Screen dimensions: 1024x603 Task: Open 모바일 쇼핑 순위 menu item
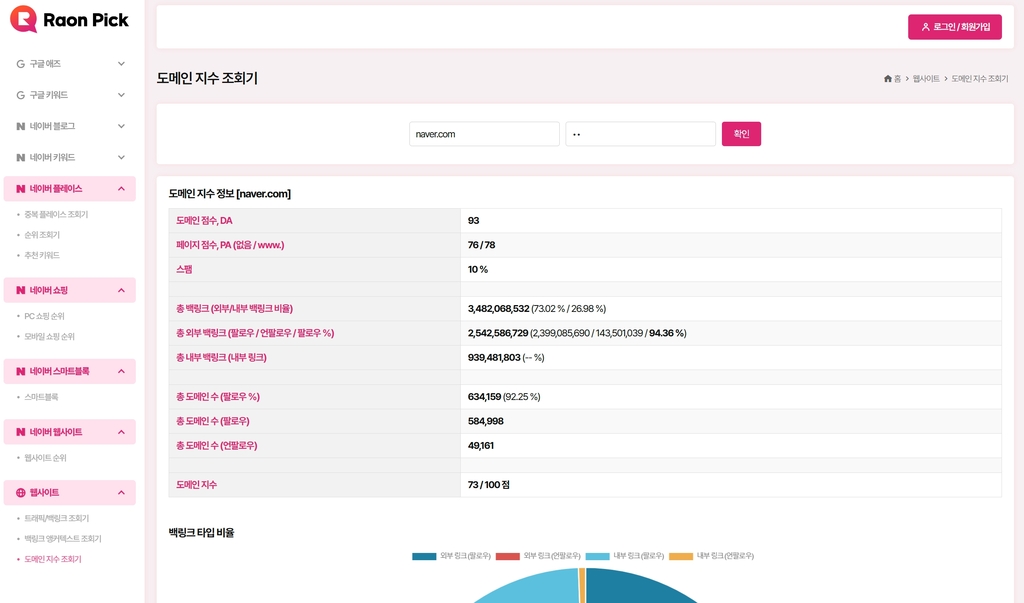pyautogui.click(x=50, y=336)
